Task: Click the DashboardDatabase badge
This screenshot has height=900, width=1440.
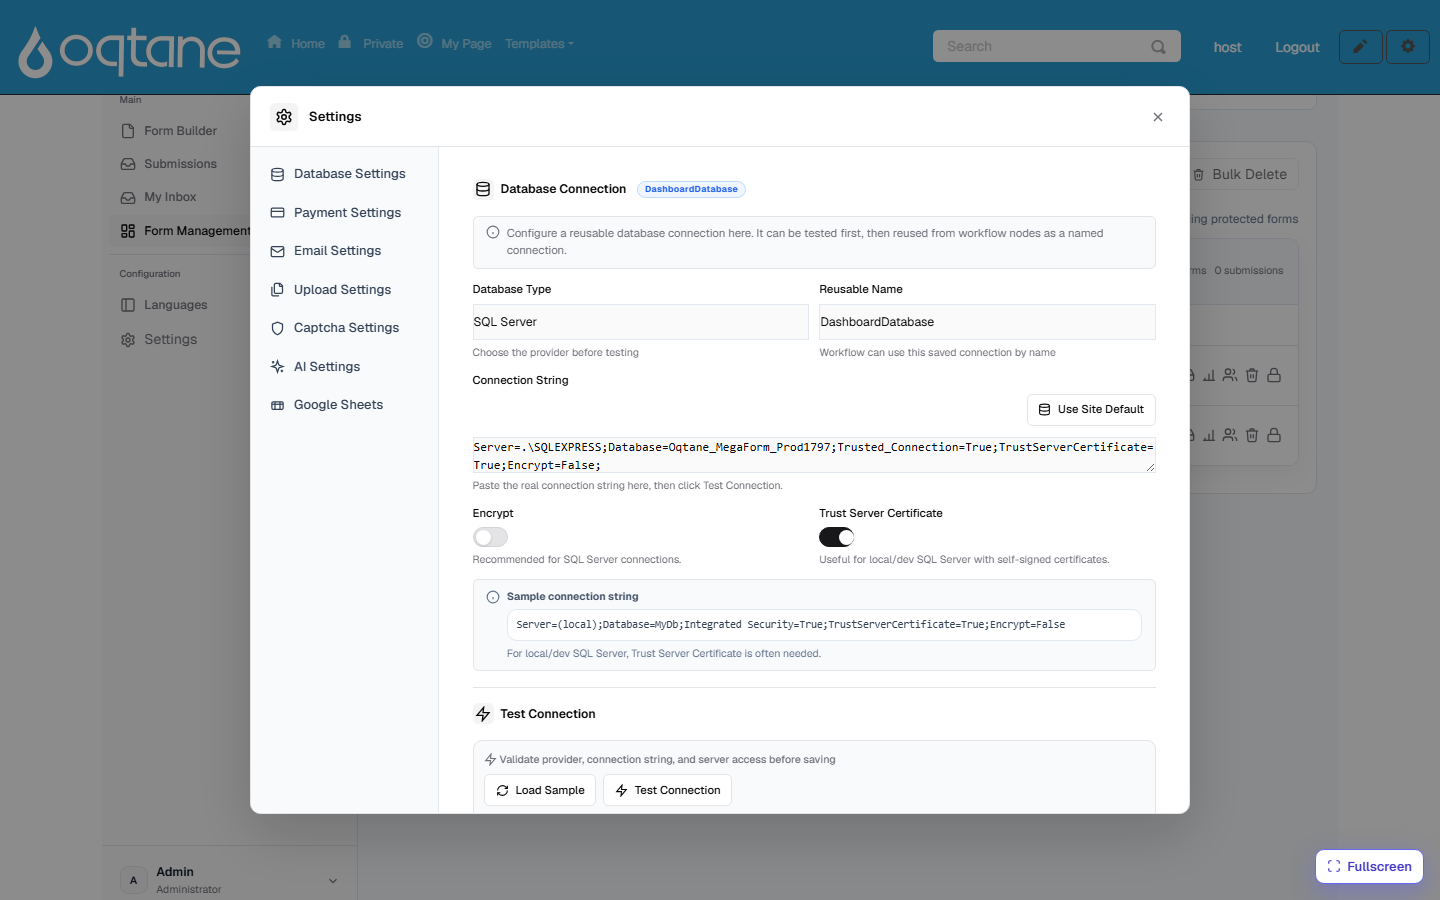Action: 691,189
